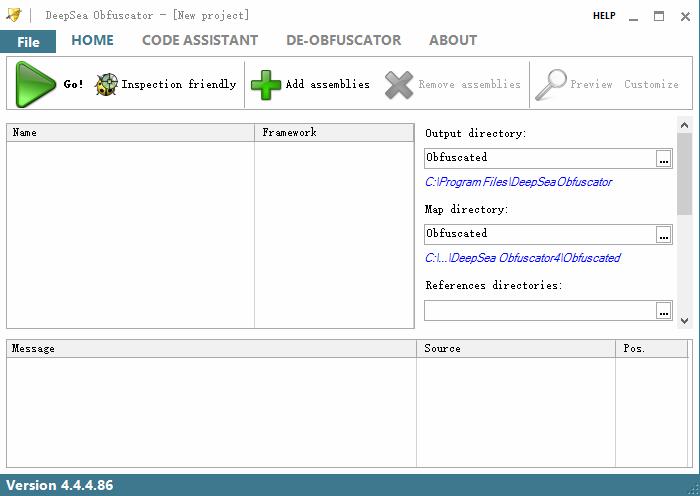Click the Message column header
This screenshot has width=700, height=496.
[212, 349]
